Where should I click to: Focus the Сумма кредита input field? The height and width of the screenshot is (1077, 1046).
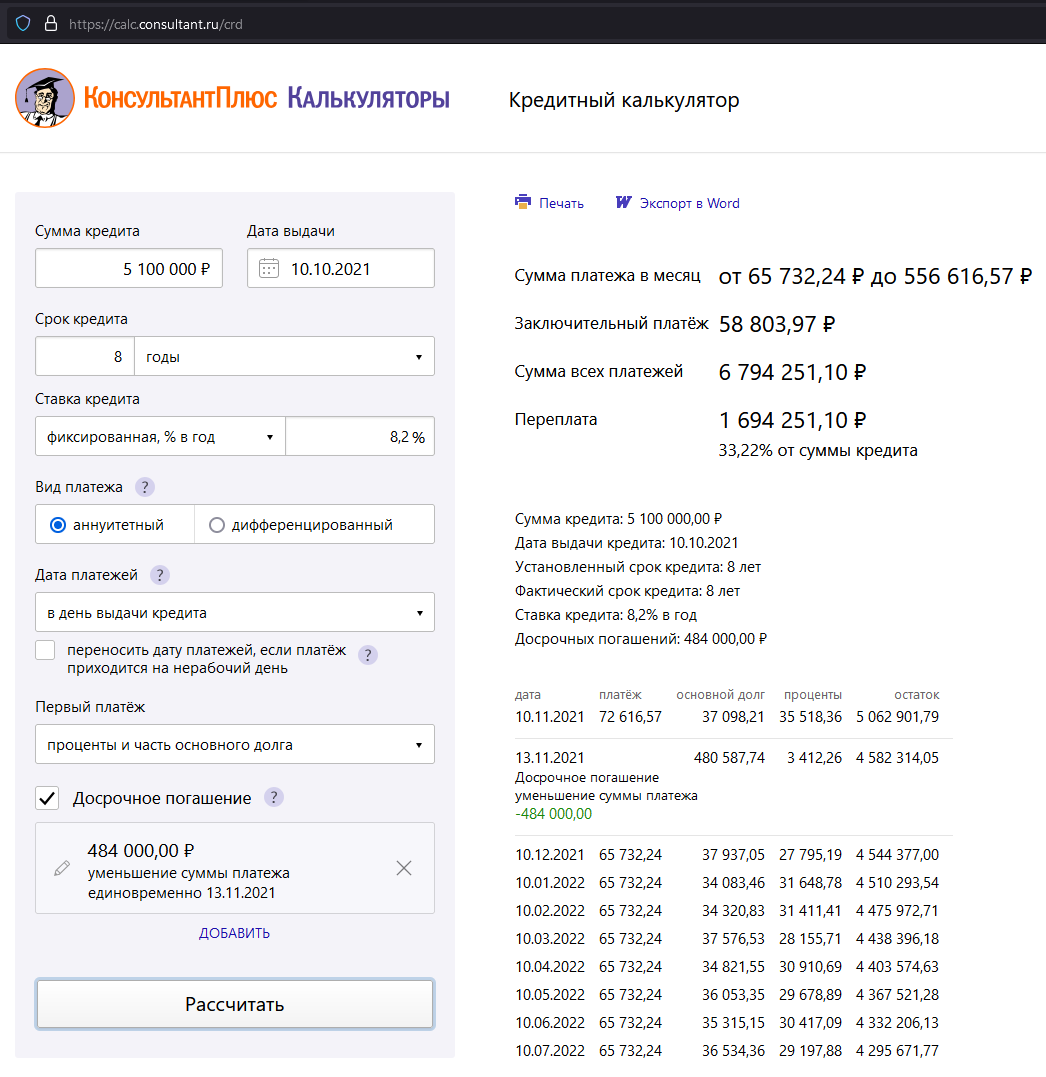[129, 268]
